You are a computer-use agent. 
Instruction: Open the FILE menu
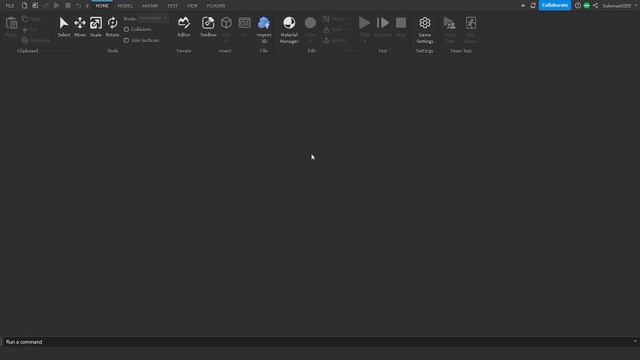(x=10, y=6)
